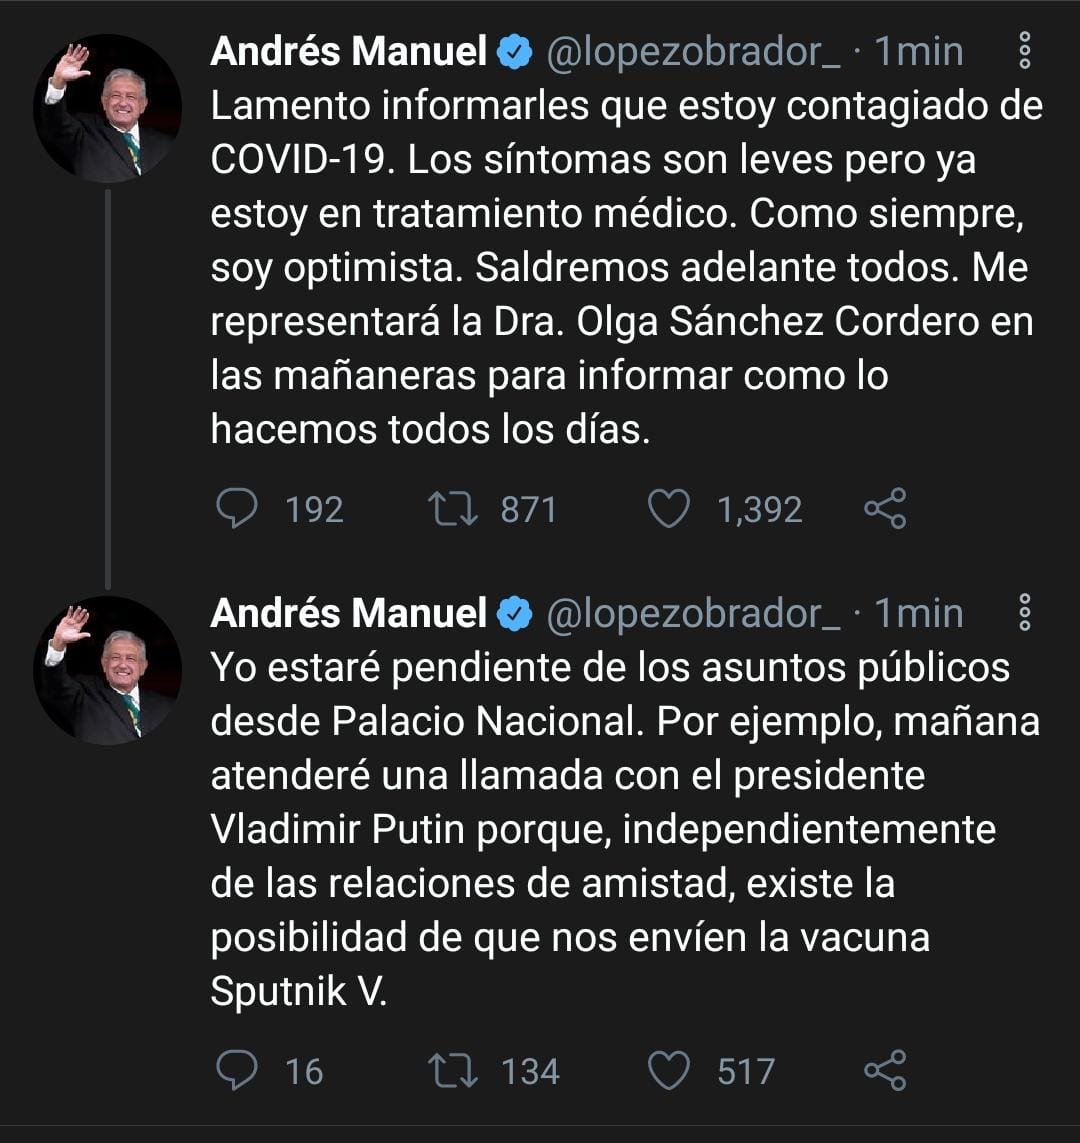Click verified badge on the first tweet
The image size is (1080, 1143).
tap(515, 53)
